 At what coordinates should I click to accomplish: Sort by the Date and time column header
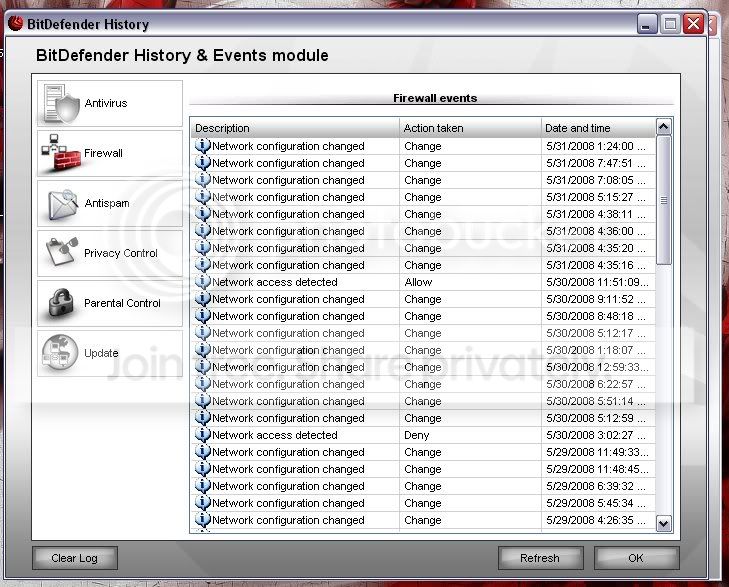[598, 128]
